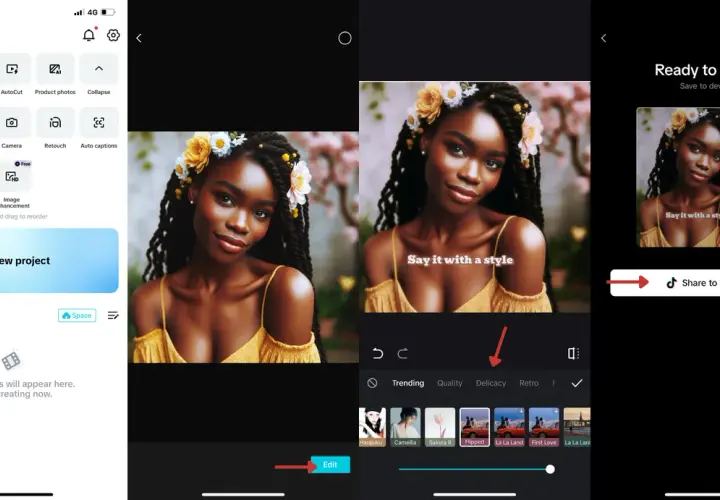
Task: Apply the Sakura II filter
Action: point(440,427)
